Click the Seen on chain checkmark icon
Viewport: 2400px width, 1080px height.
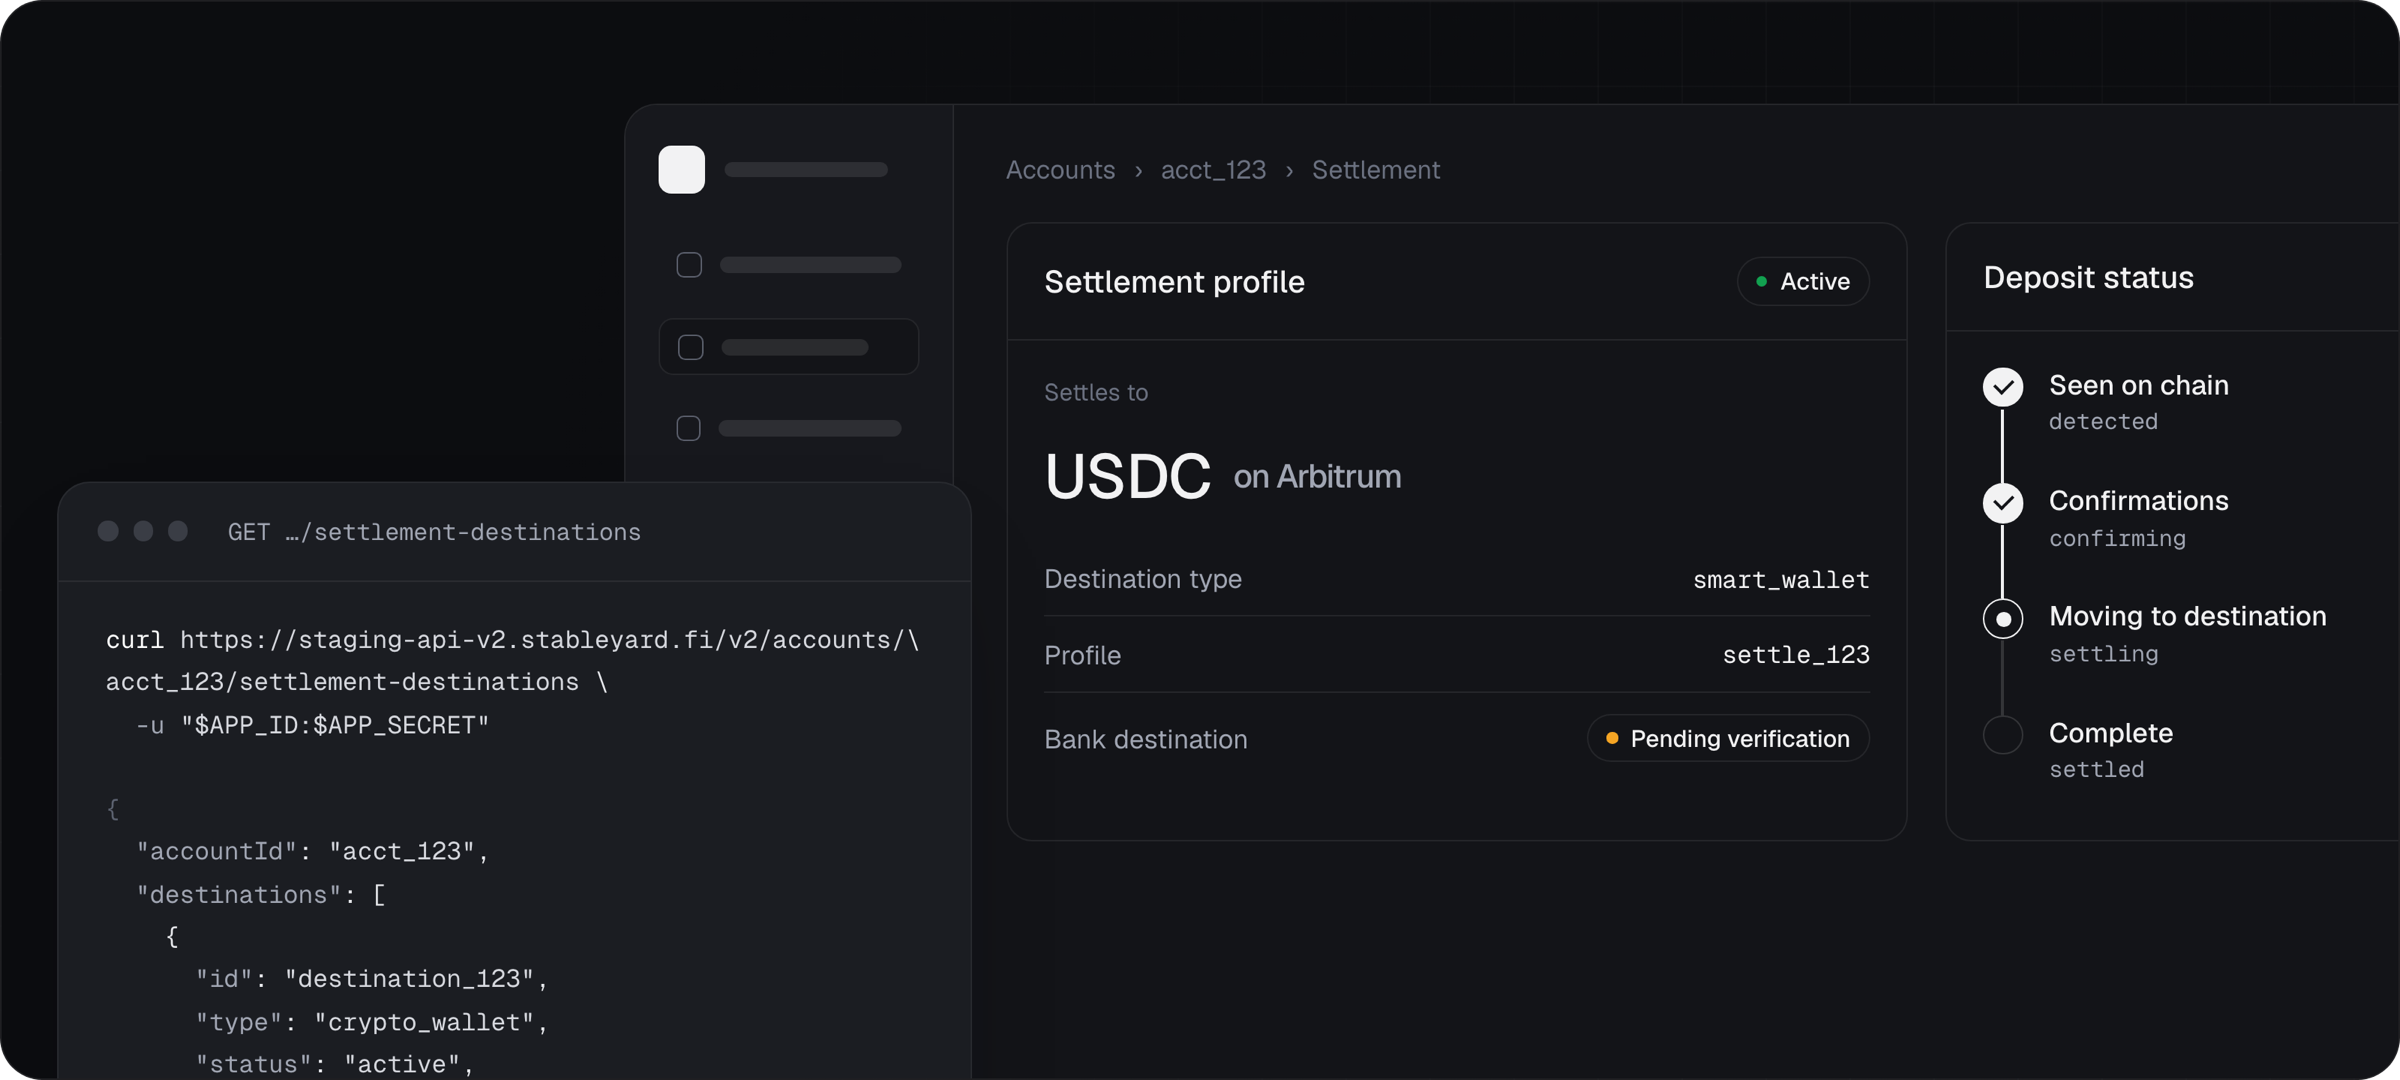point(2003,387)
